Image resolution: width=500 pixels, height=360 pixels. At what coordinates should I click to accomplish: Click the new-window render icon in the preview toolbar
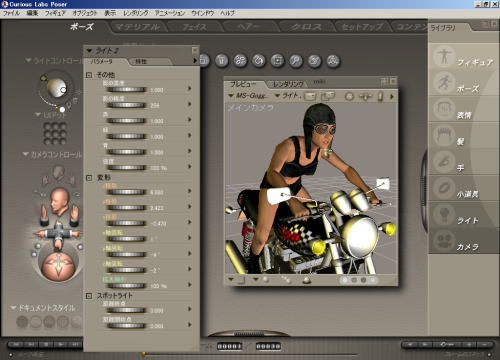coord(328,96)
